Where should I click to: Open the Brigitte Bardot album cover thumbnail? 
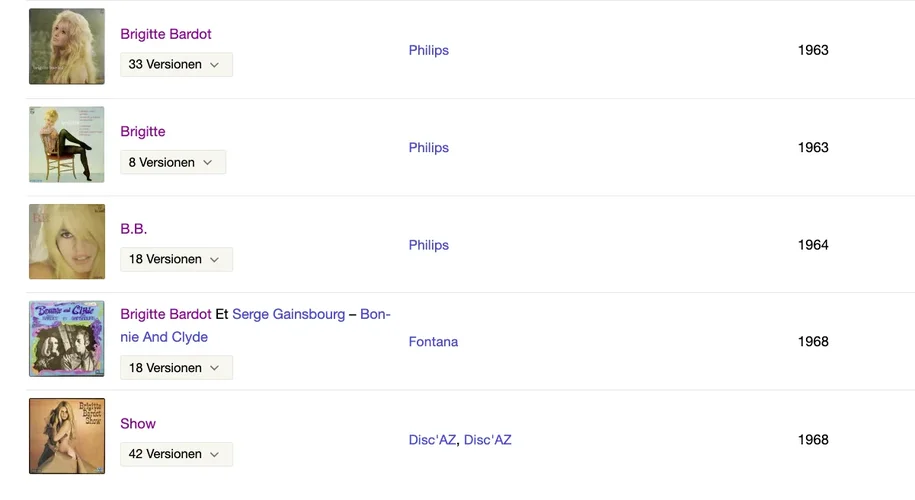(x=67, y=47)
